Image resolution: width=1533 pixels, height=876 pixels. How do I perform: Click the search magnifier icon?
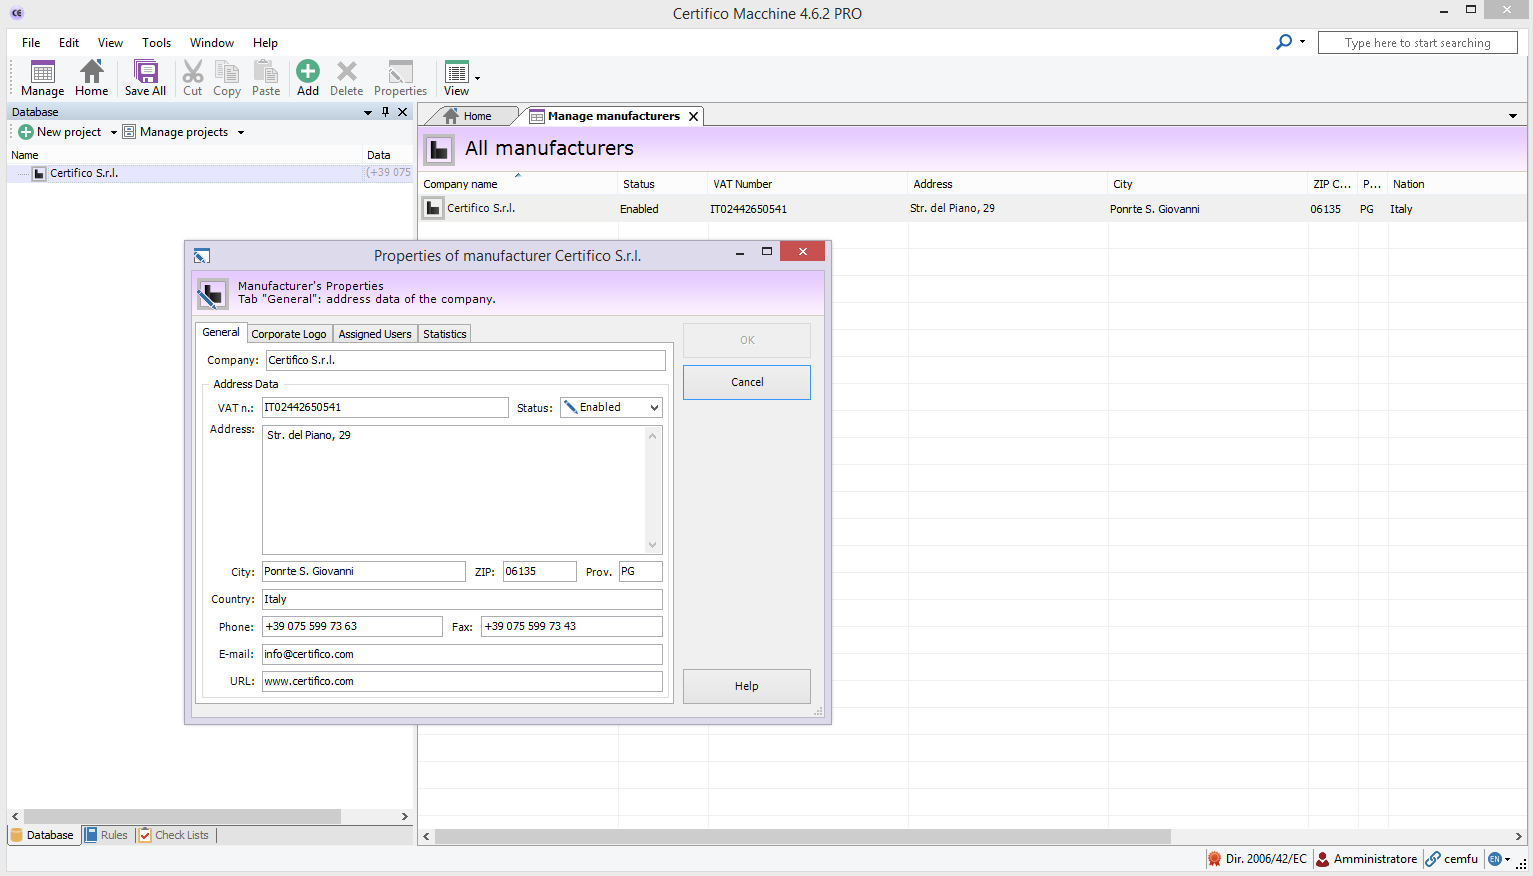[1284, 42]
